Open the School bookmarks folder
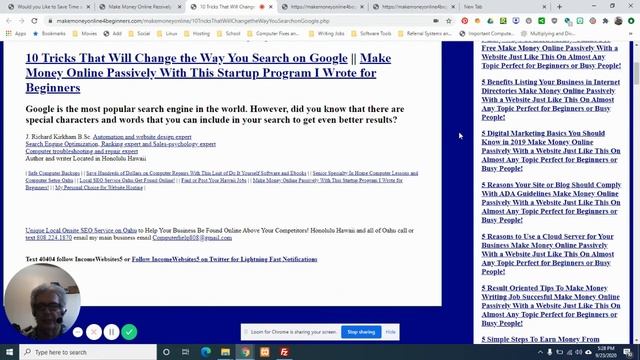Viewport: 640px width, 360px height. (229, 34)
